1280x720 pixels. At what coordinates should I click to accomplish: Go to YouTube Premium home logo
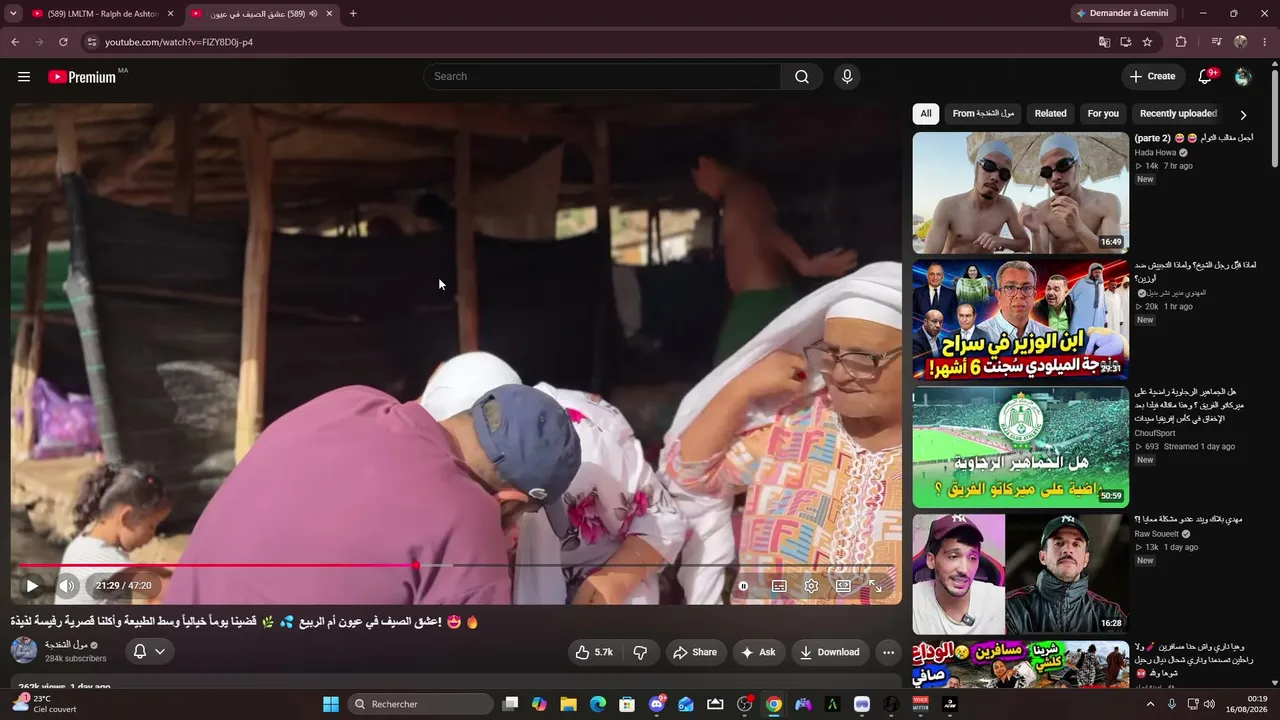pos(82,77)
